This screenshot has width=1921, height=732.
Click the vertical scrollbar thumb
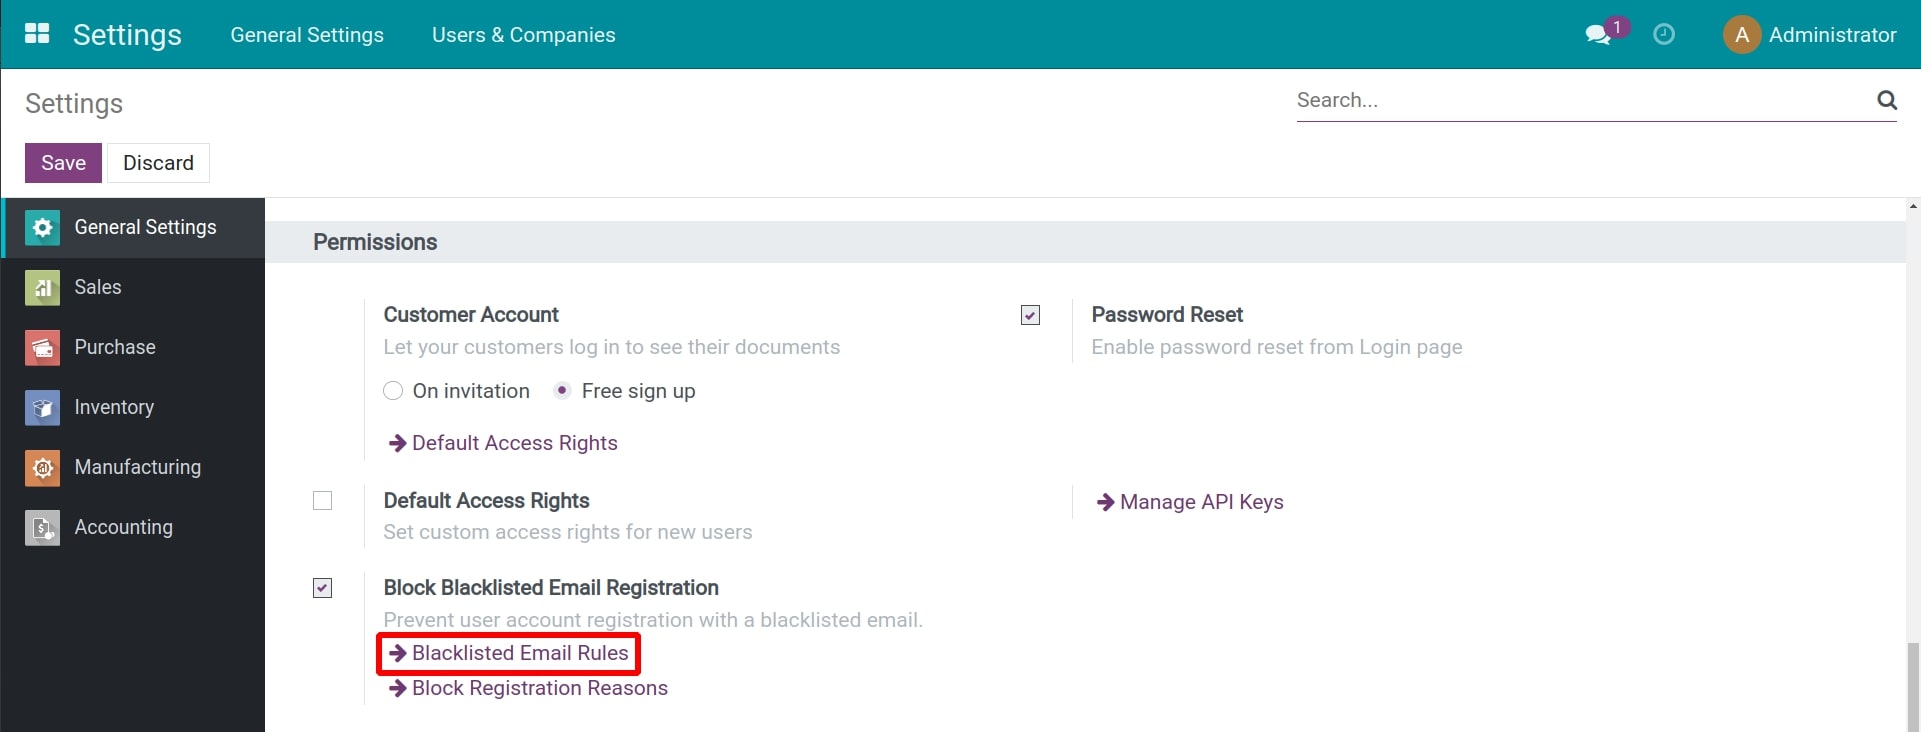tap(1913, 687)
